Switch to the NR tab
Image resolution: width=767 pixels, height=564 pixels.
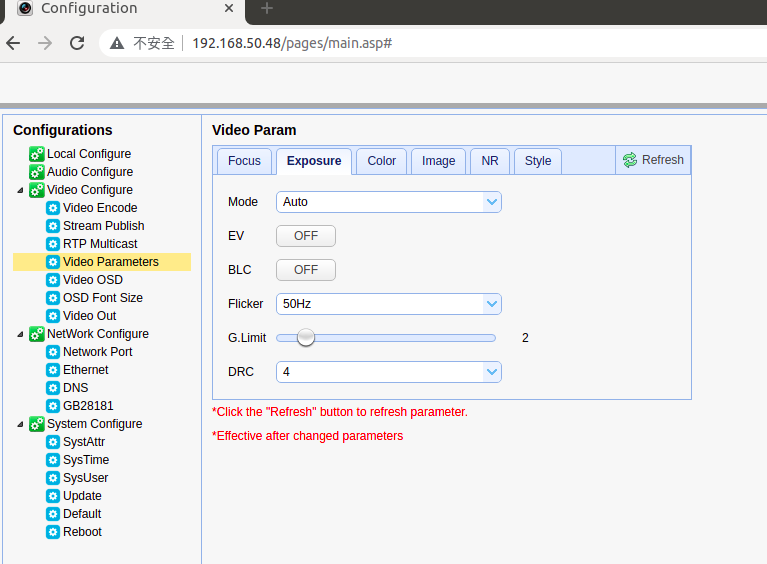tap(490, 161)
